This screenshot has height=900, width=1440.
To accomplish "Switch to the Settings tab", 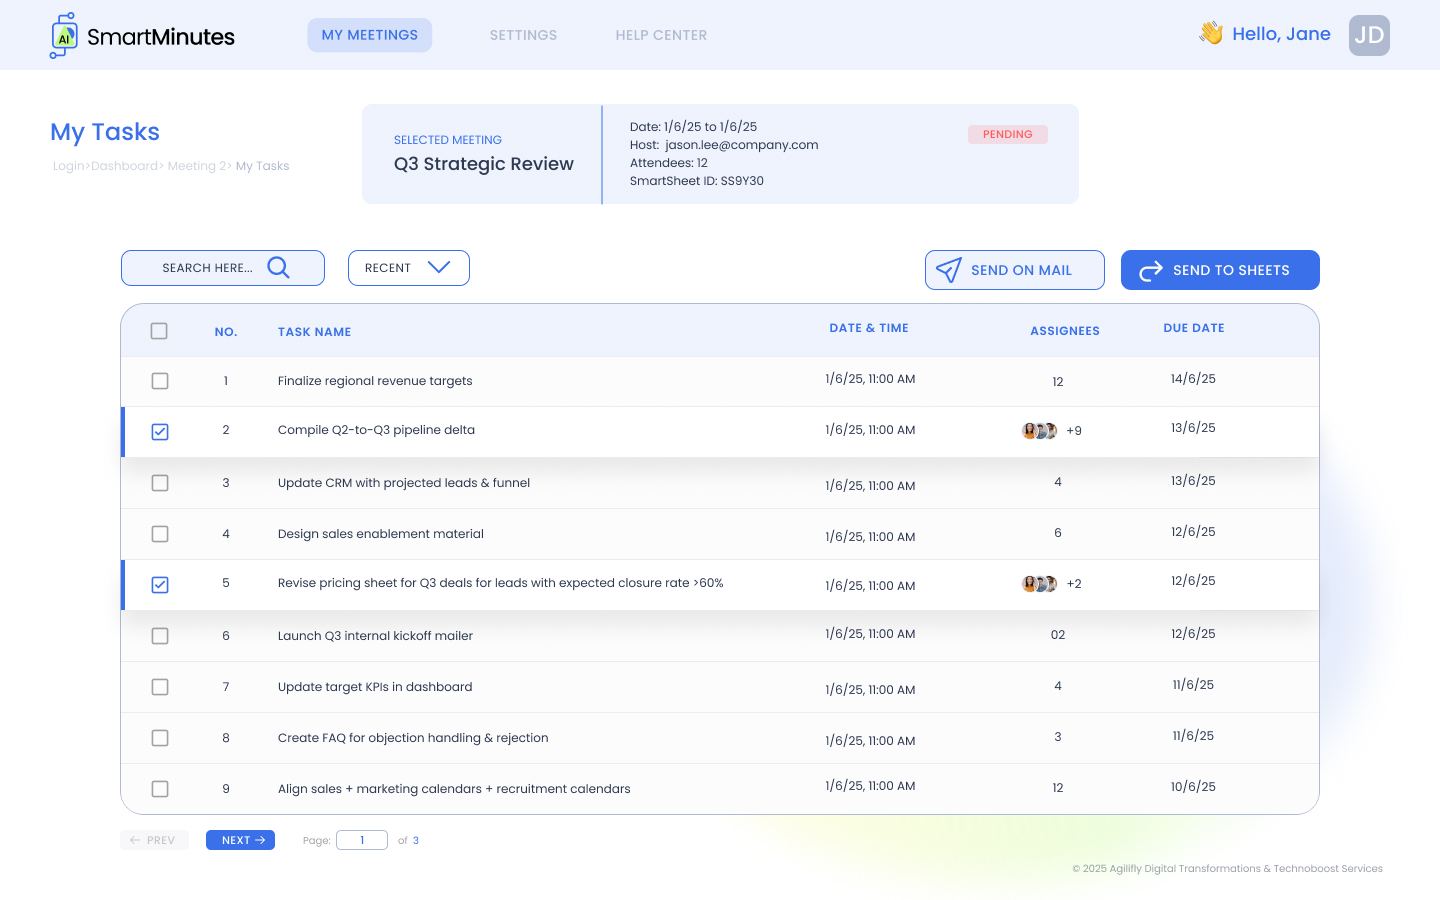I will (x=523, y=35).
